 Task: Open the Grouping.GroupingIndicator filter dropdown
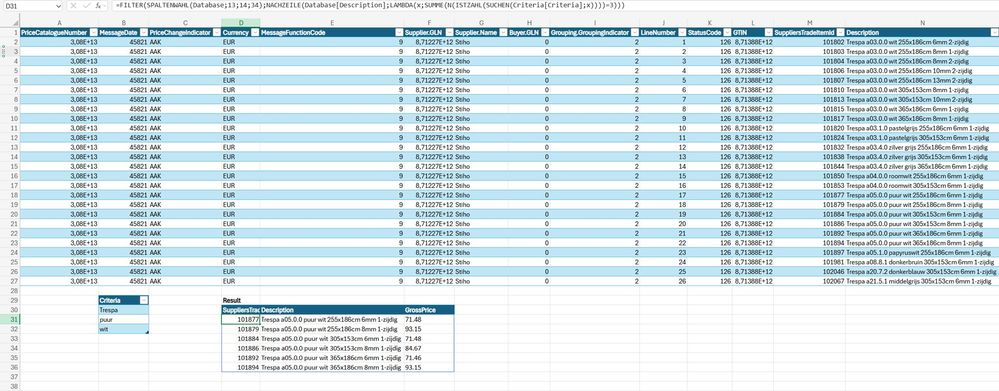coord(634,32)
